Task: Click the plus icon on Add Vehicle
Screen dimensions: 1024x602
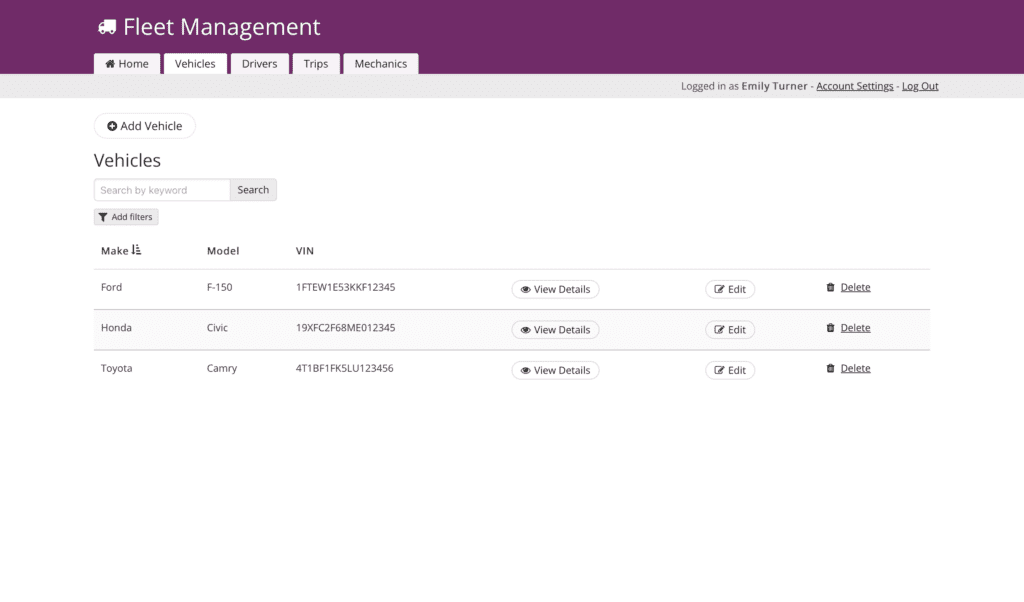Action: point(112,127)
